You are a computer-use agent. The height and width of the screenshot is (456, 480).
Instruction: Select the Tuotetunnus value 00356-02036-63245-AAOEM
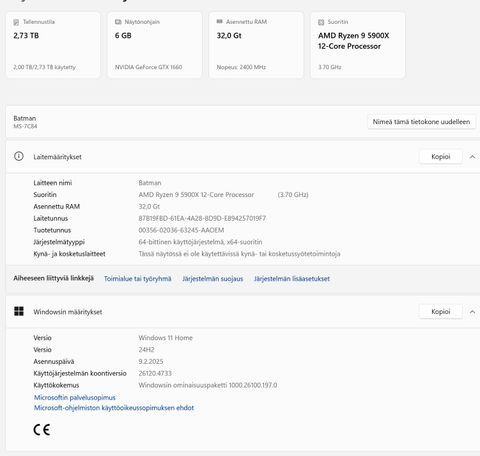tap(181, 230)
